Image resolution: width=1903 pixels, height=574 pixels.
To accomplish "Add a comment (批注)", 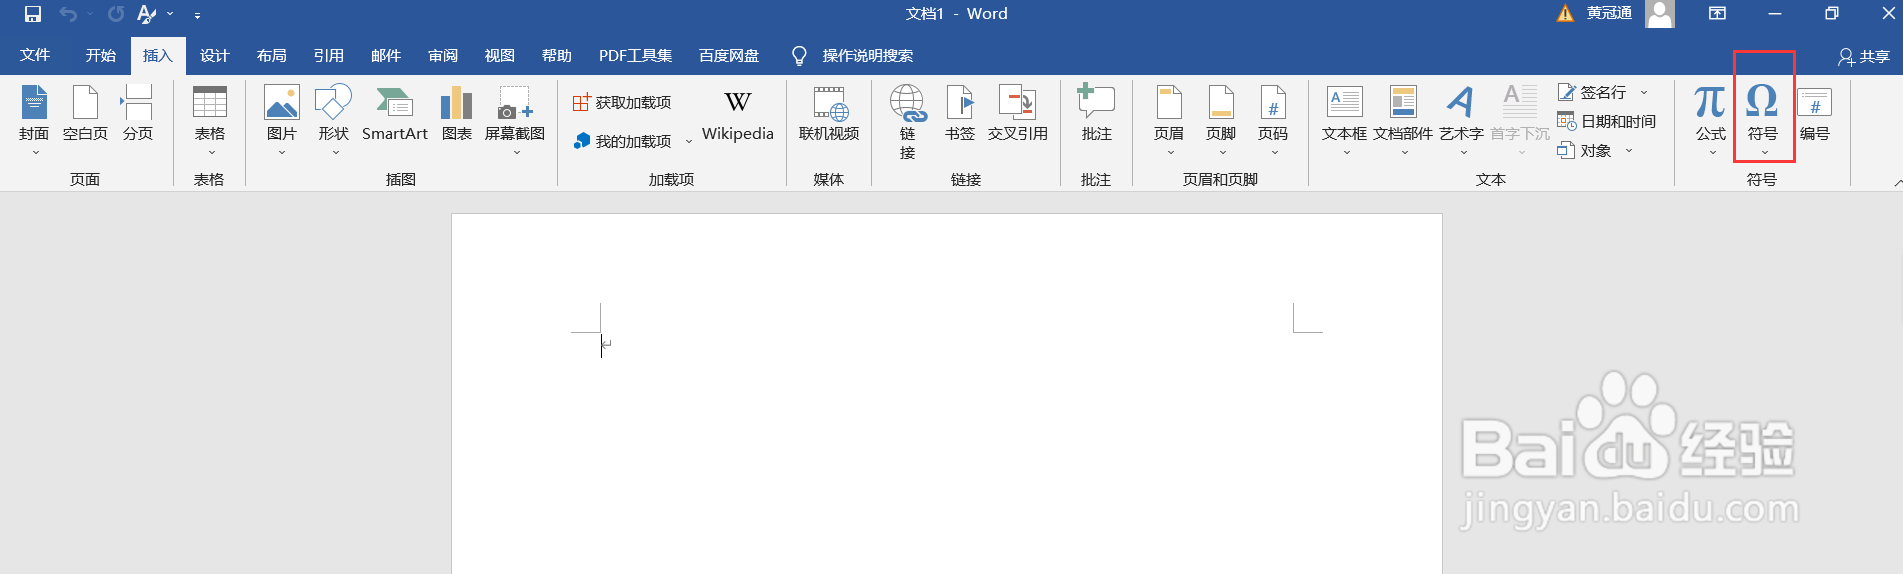I will coord(1096,113).
